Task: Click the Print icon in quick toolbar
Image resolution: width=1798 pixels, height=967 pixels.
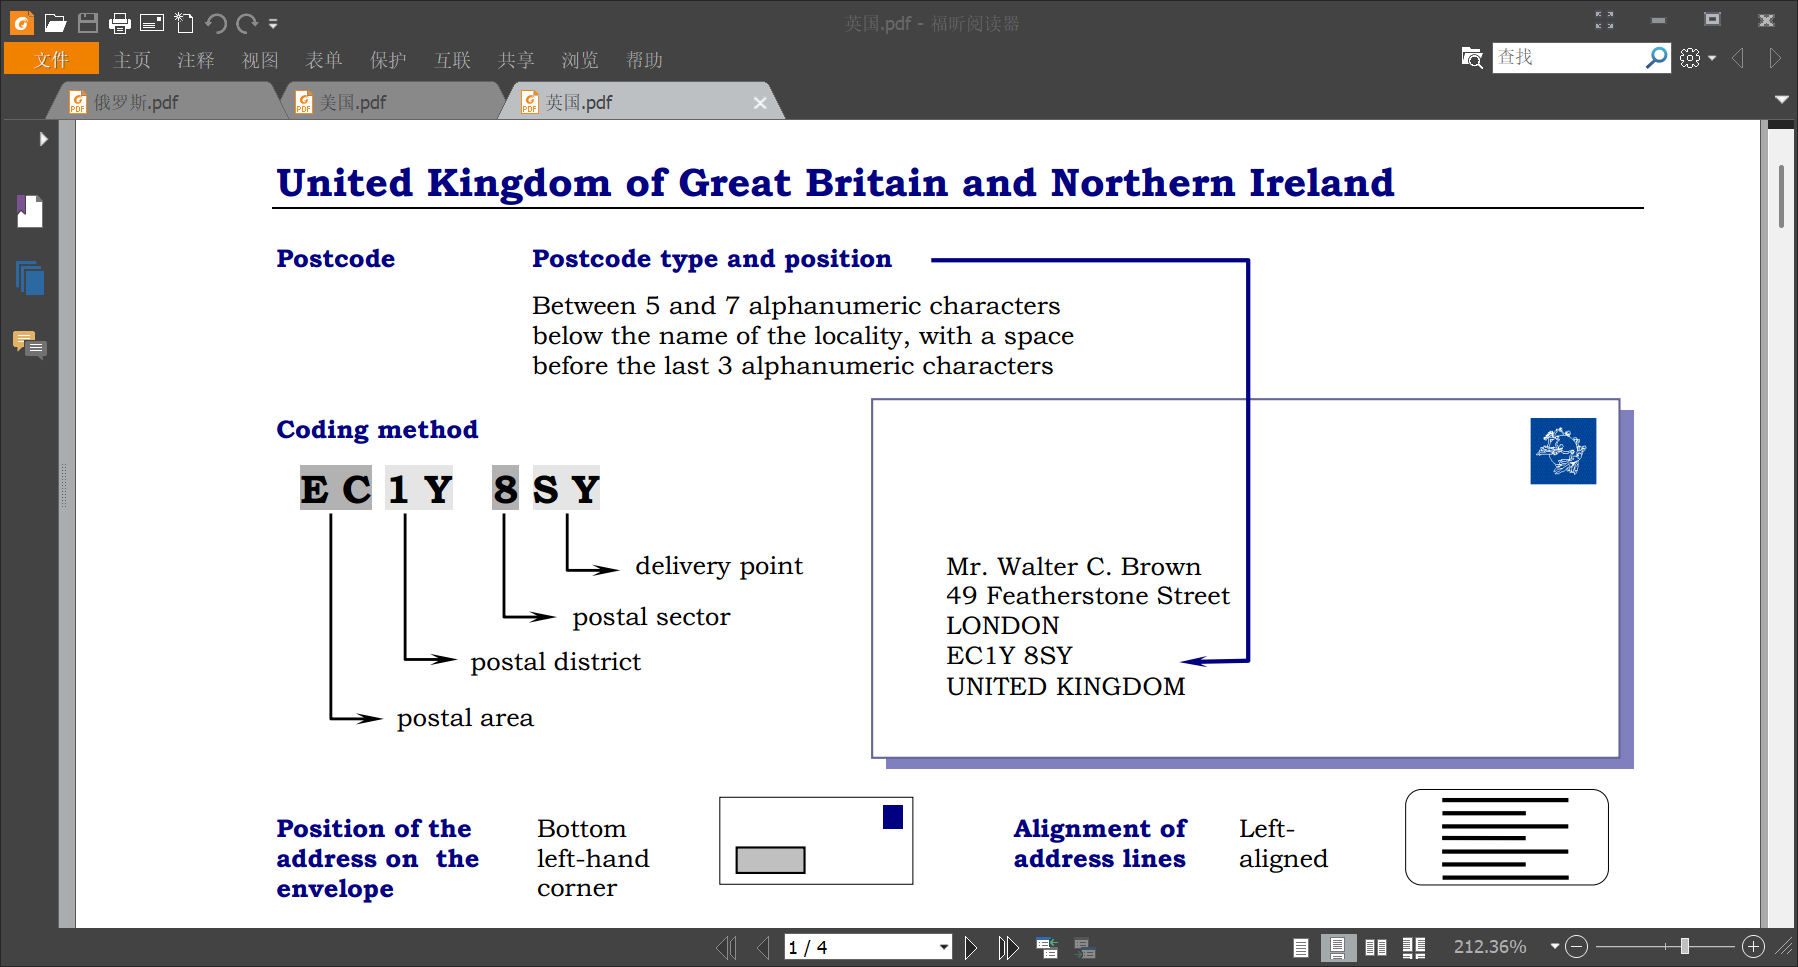Action: (x=120, y=22)
